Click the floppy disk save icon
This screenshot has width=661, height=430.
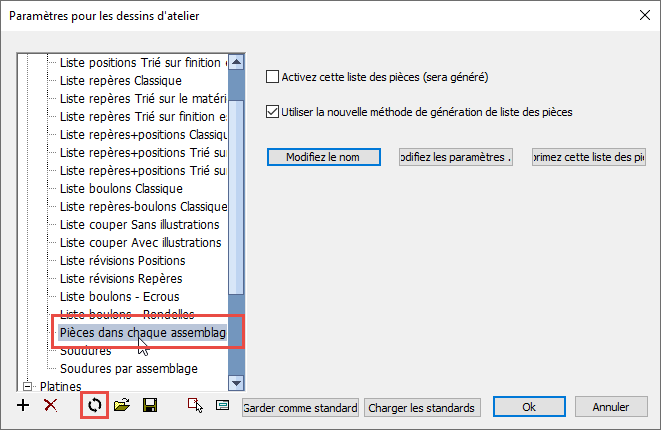(150, 406)
